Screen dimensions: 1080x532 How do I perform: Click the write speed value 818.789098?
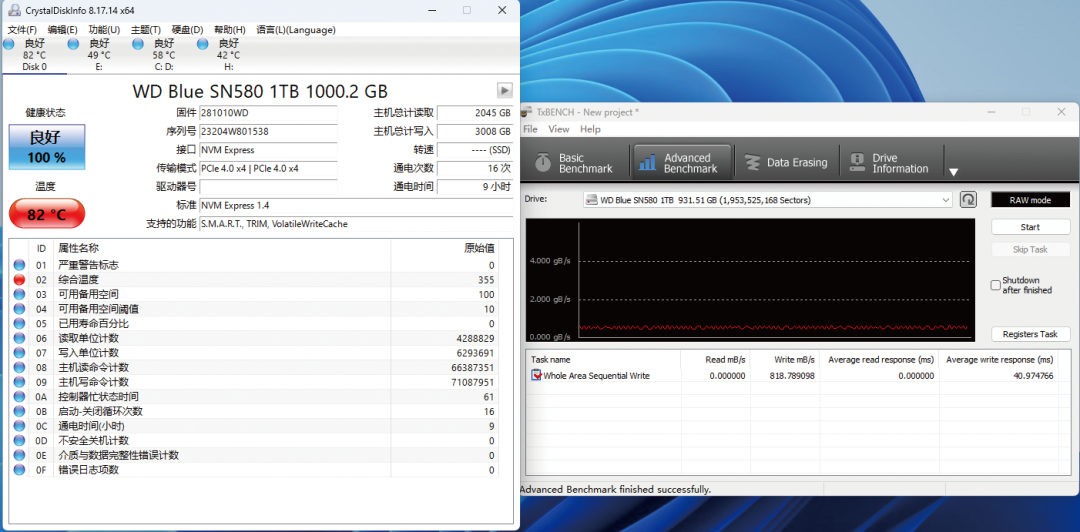coord(792,376)
